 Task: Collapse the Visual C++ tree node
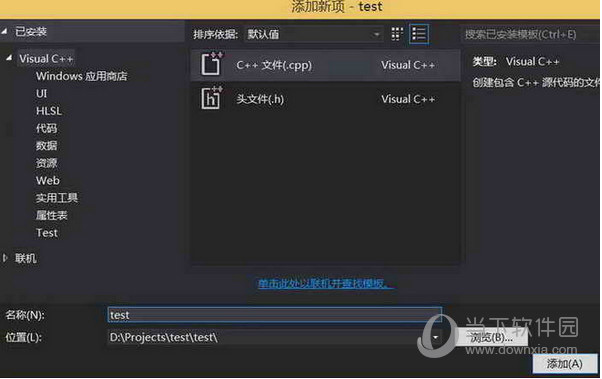point(9,58)
